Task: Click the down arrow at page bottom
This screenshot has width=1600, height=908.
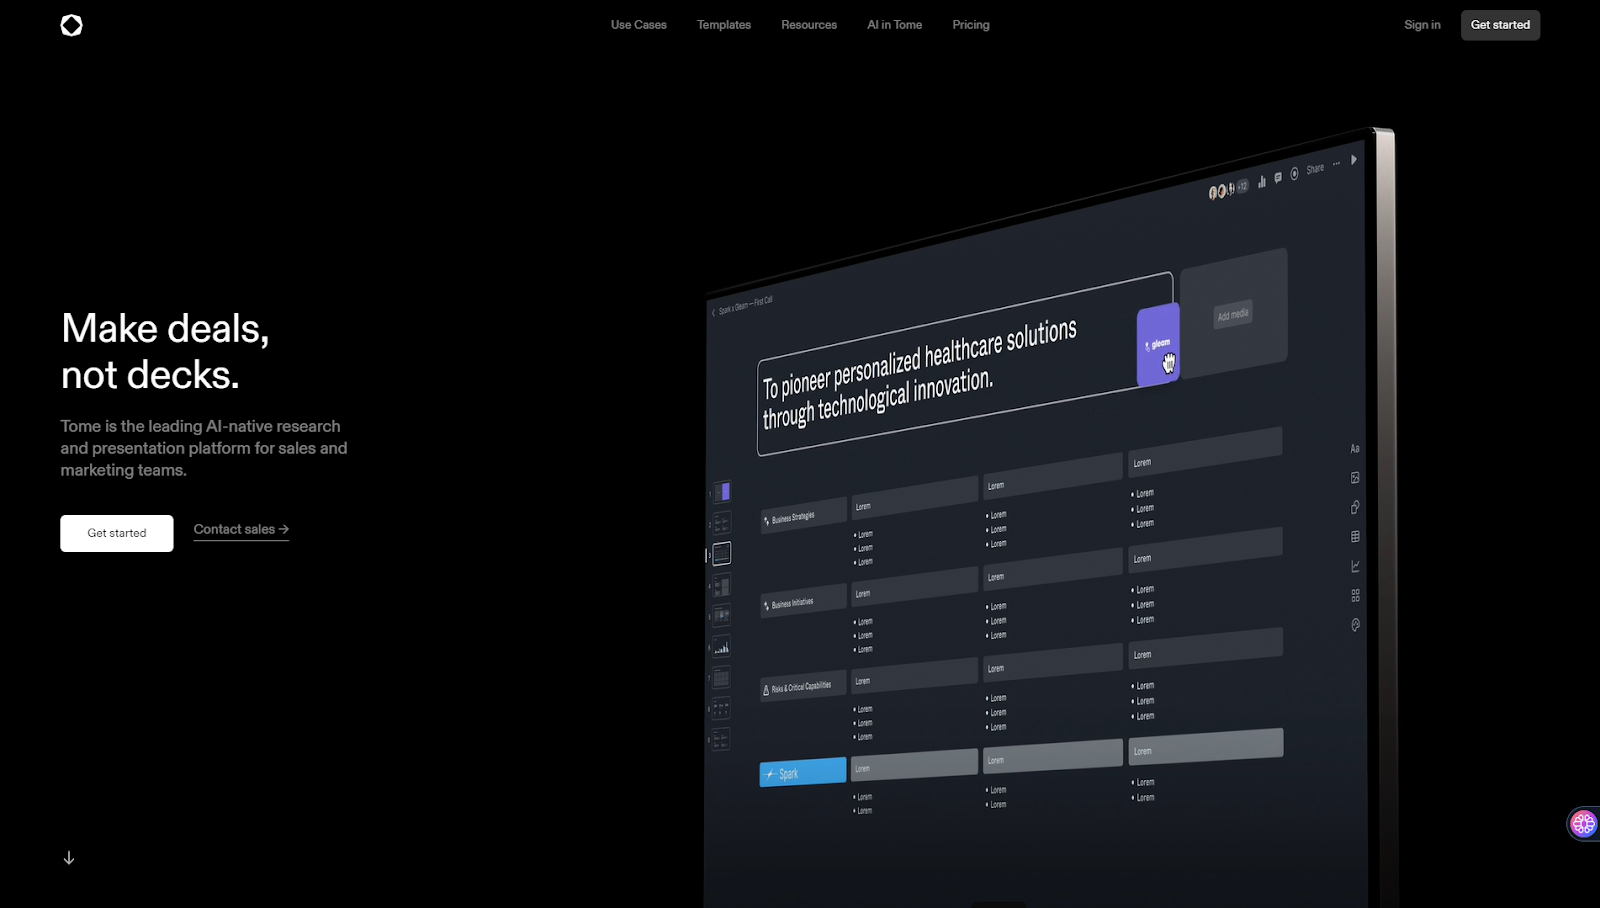Action: pyautogui.click(x=69, y=858)
